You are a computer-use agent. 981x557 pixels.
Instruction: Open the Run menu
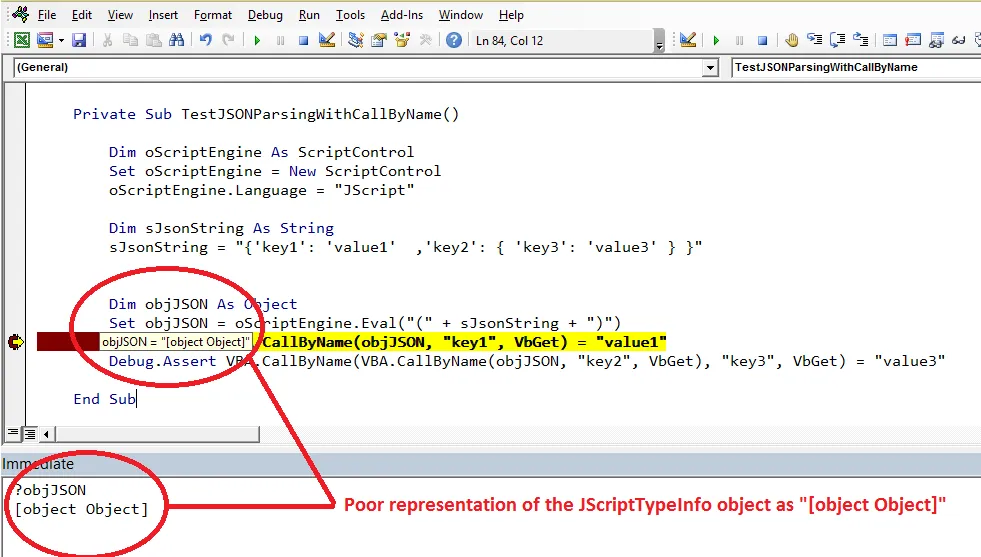(x=309, y=15)
